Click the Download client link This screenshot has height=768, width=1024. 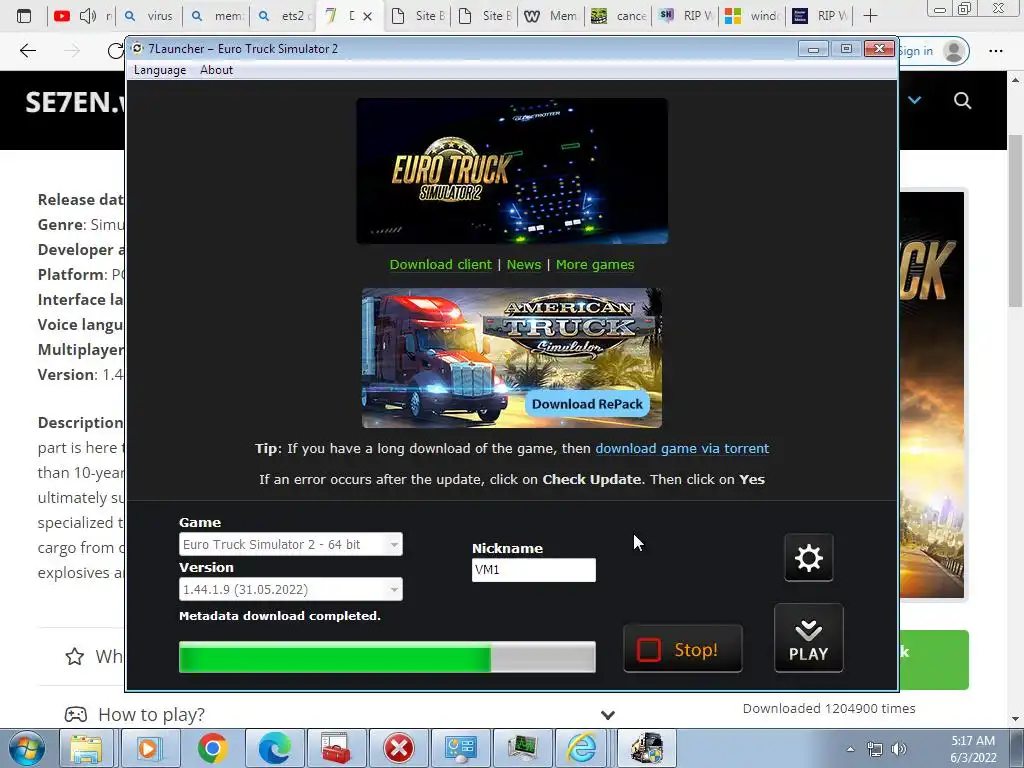(441, 264)
